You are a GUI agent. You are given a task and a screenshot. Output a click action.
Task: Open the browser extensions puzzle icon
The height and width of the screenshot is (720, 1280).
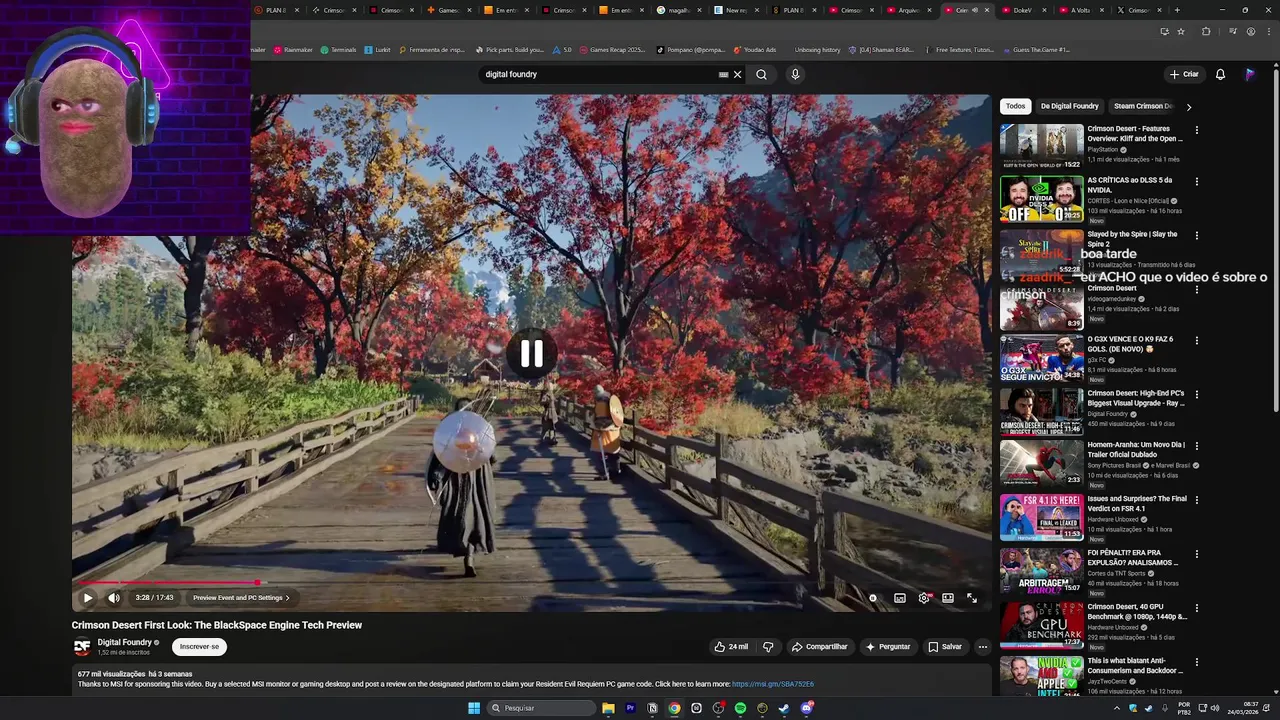[x=1206, y=31]
